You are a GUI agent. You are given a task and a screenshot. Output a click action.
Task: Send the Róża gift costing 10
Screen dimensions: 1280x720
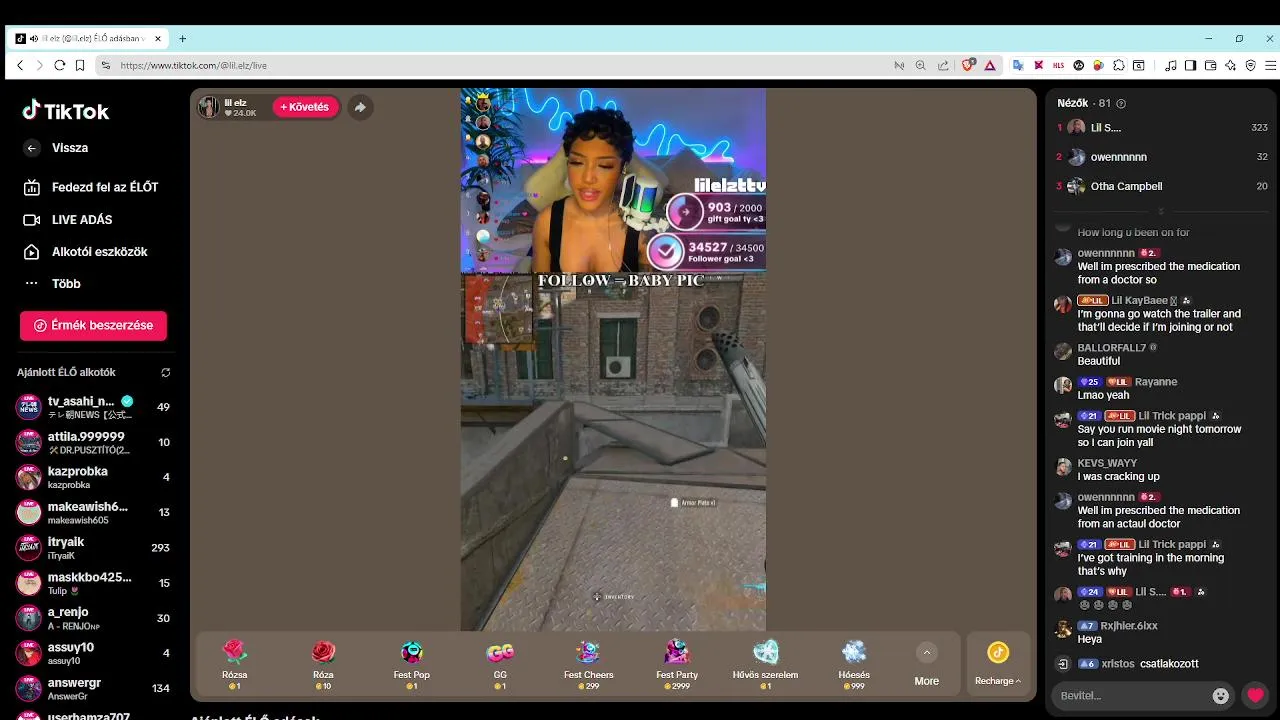coord(323,664)
